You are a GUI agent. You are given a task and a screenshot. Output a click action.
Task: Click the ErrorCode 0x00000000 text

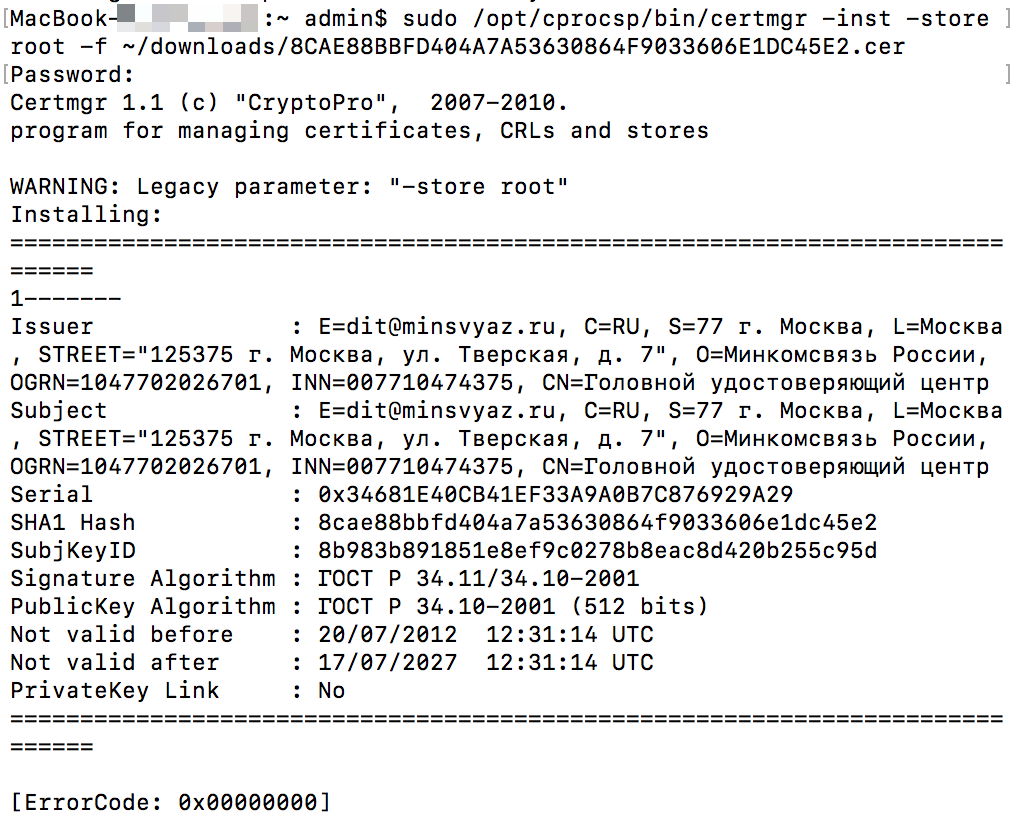pyautogui.click(x=171, y=802)
